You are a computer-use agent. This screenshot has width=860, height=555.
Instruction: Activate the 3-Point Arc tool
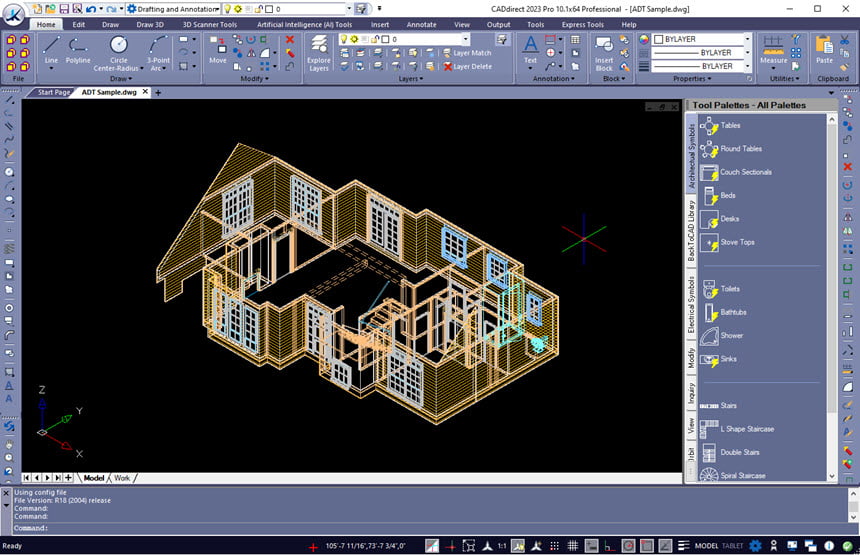pos(158,53)
